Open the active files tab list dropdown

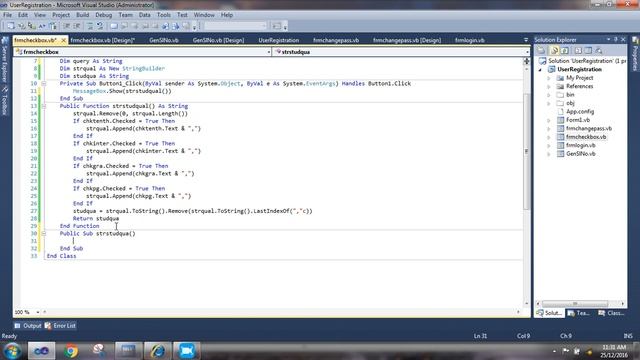click(526, 40)
